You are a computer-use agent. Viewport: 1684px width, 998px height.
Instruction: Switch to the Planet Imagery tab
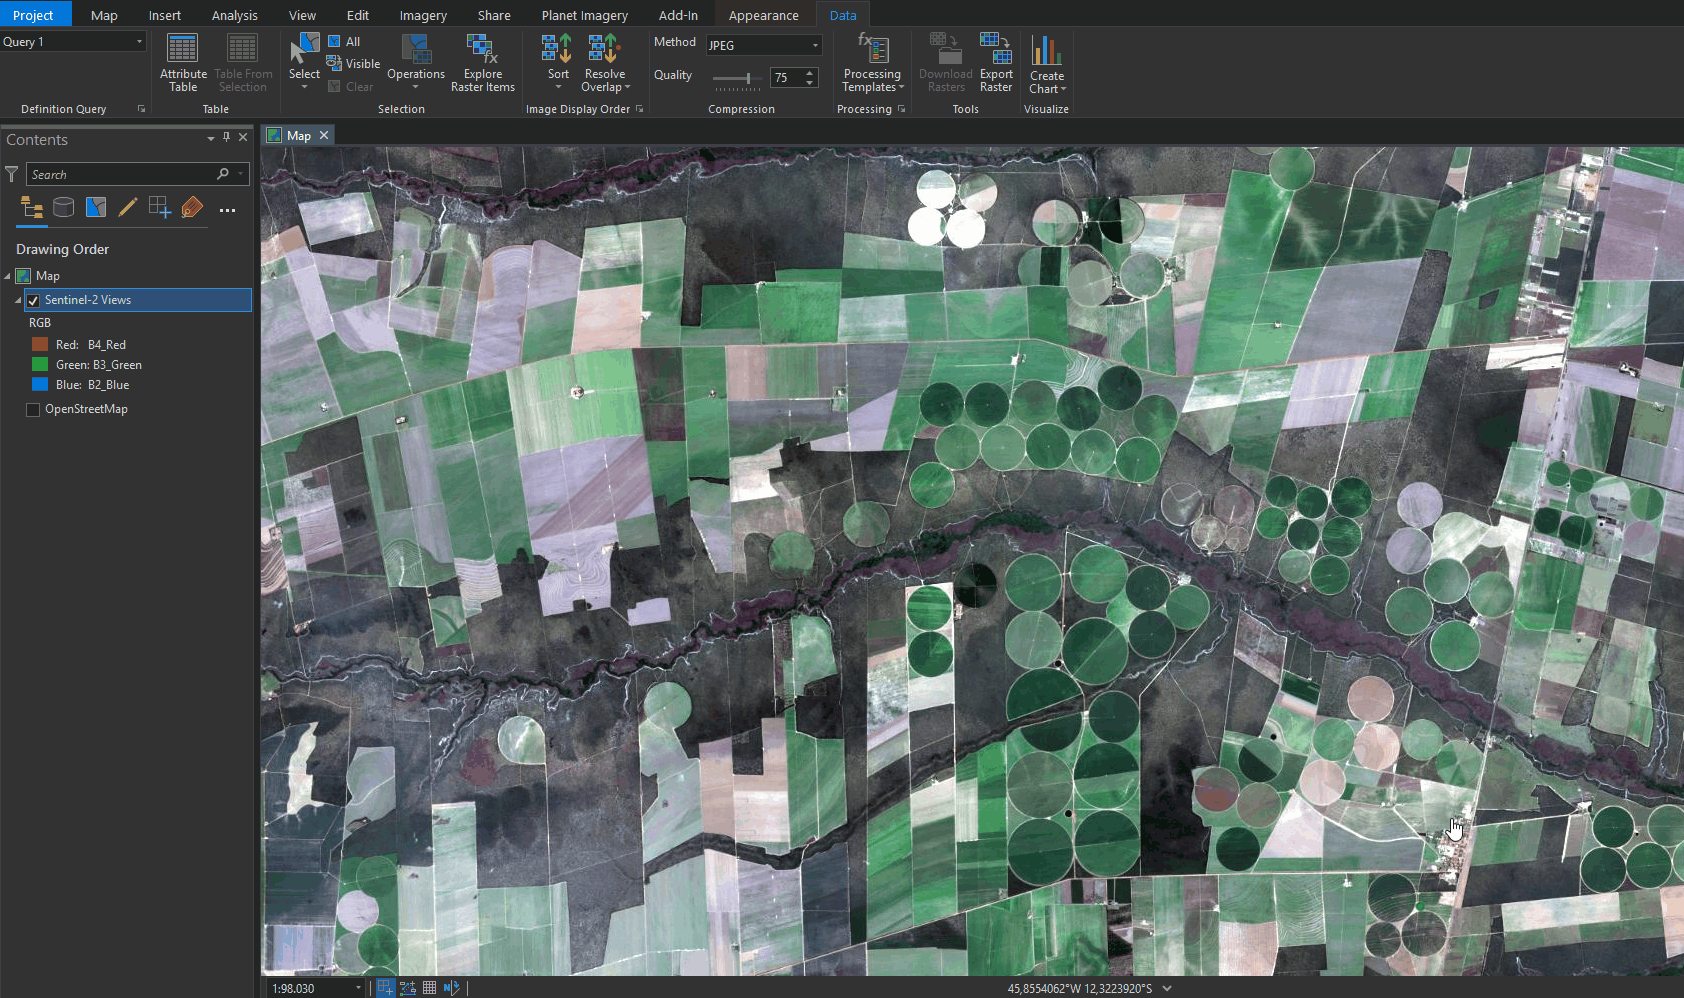pos(585,15)
